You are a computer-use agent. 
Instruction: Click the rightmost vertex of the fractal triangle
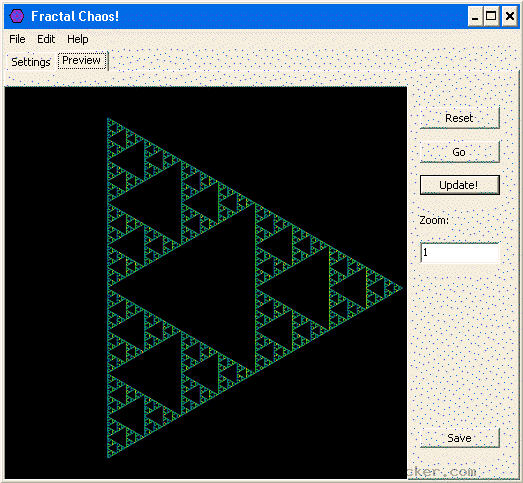401,288
